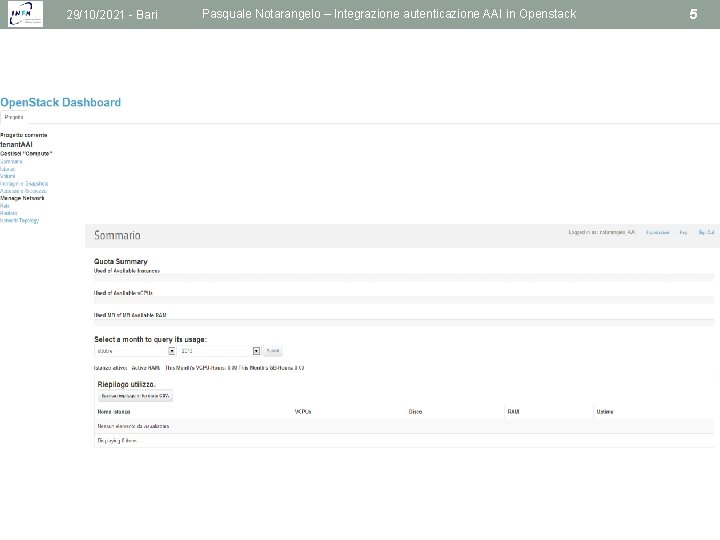Screen dimensions: 720x540
Task: Click the slide number 5 in the header
Action: [x=693, y=14]
